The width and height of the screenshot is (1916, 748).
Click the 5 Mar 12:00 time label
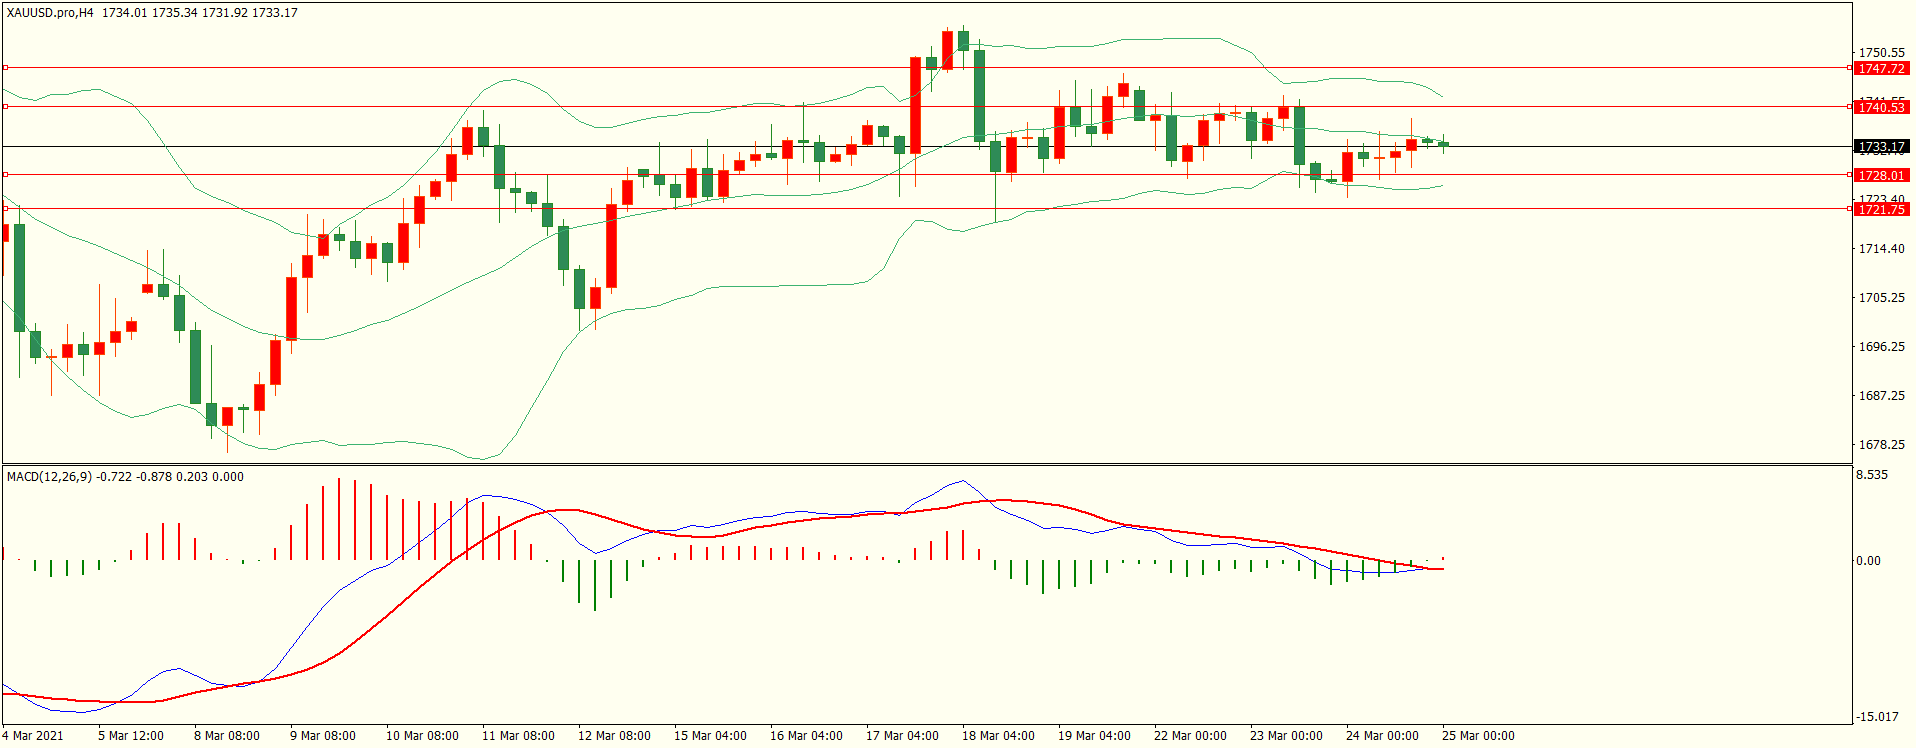[131, 736]
